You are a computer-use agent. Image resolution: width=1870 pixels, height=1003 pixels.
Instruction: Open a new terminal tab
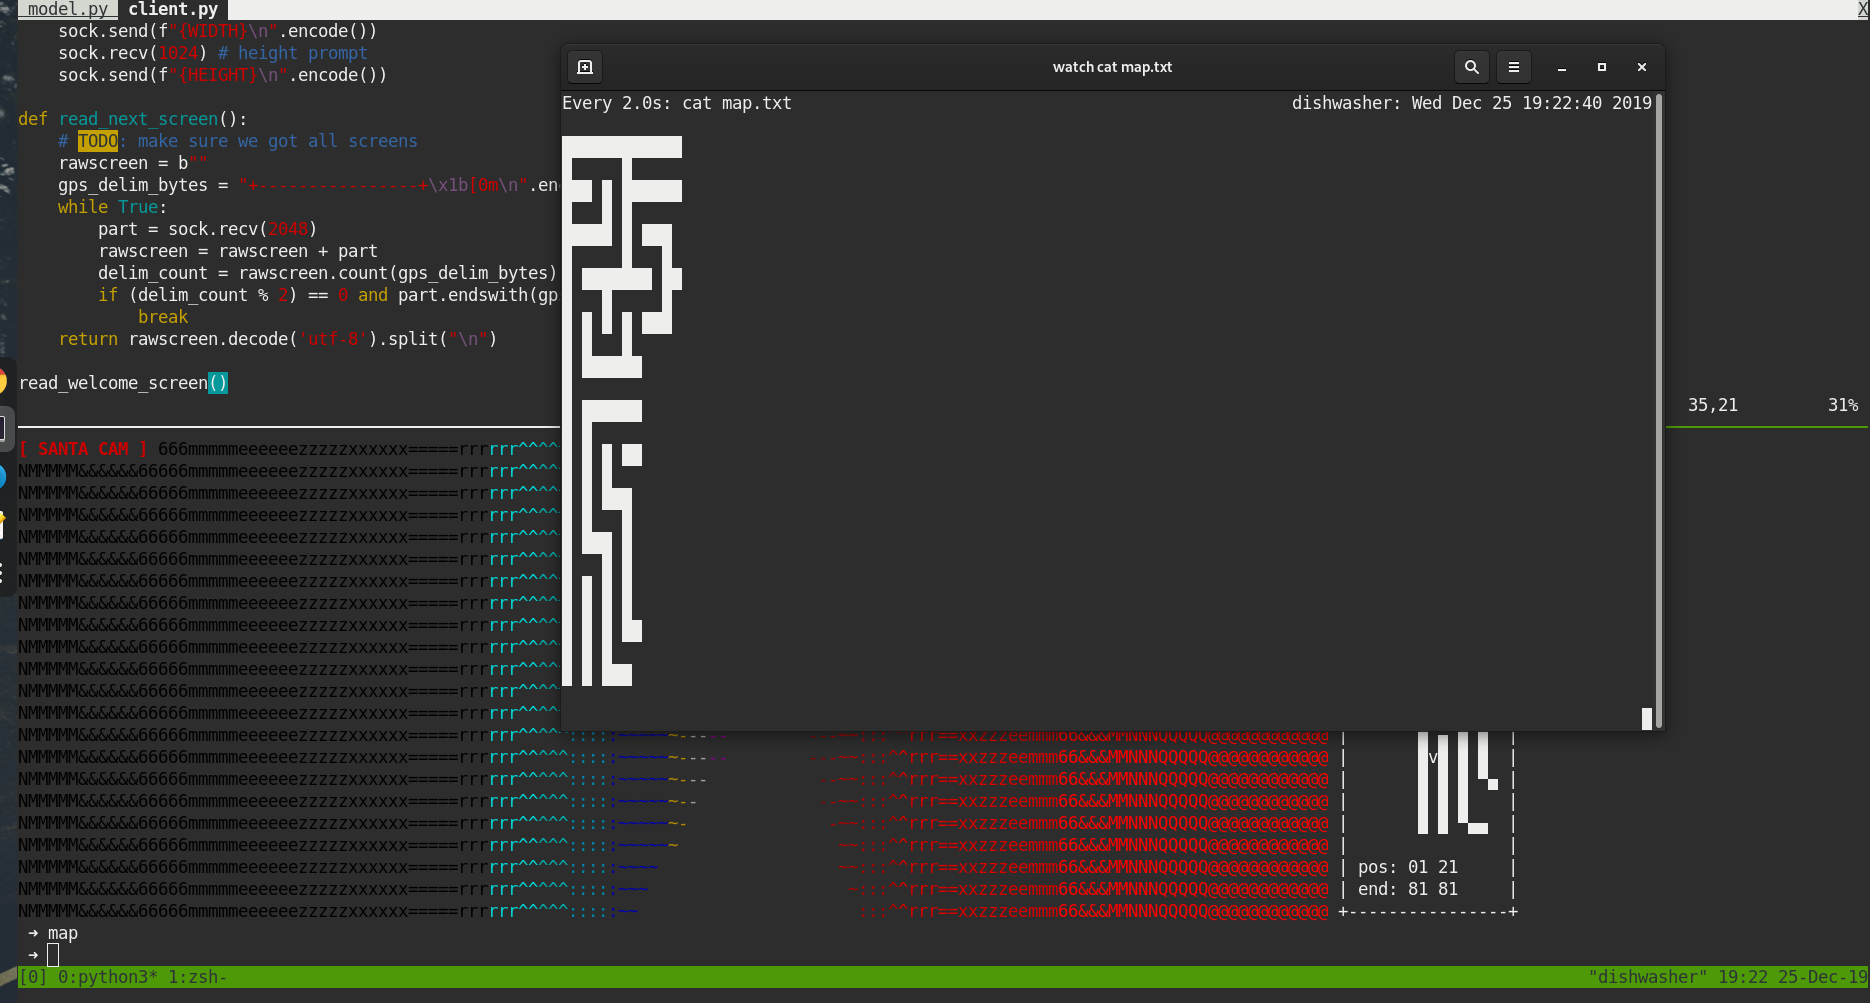[585, 67]
